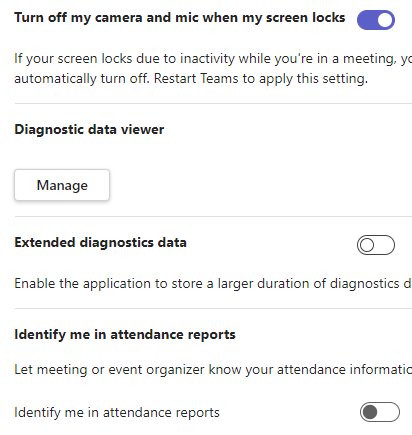This screenshot has height=435, width=412.
Task: Click the non-bold 'Identify me in attendance reports' label
Action: click(117, 412)
